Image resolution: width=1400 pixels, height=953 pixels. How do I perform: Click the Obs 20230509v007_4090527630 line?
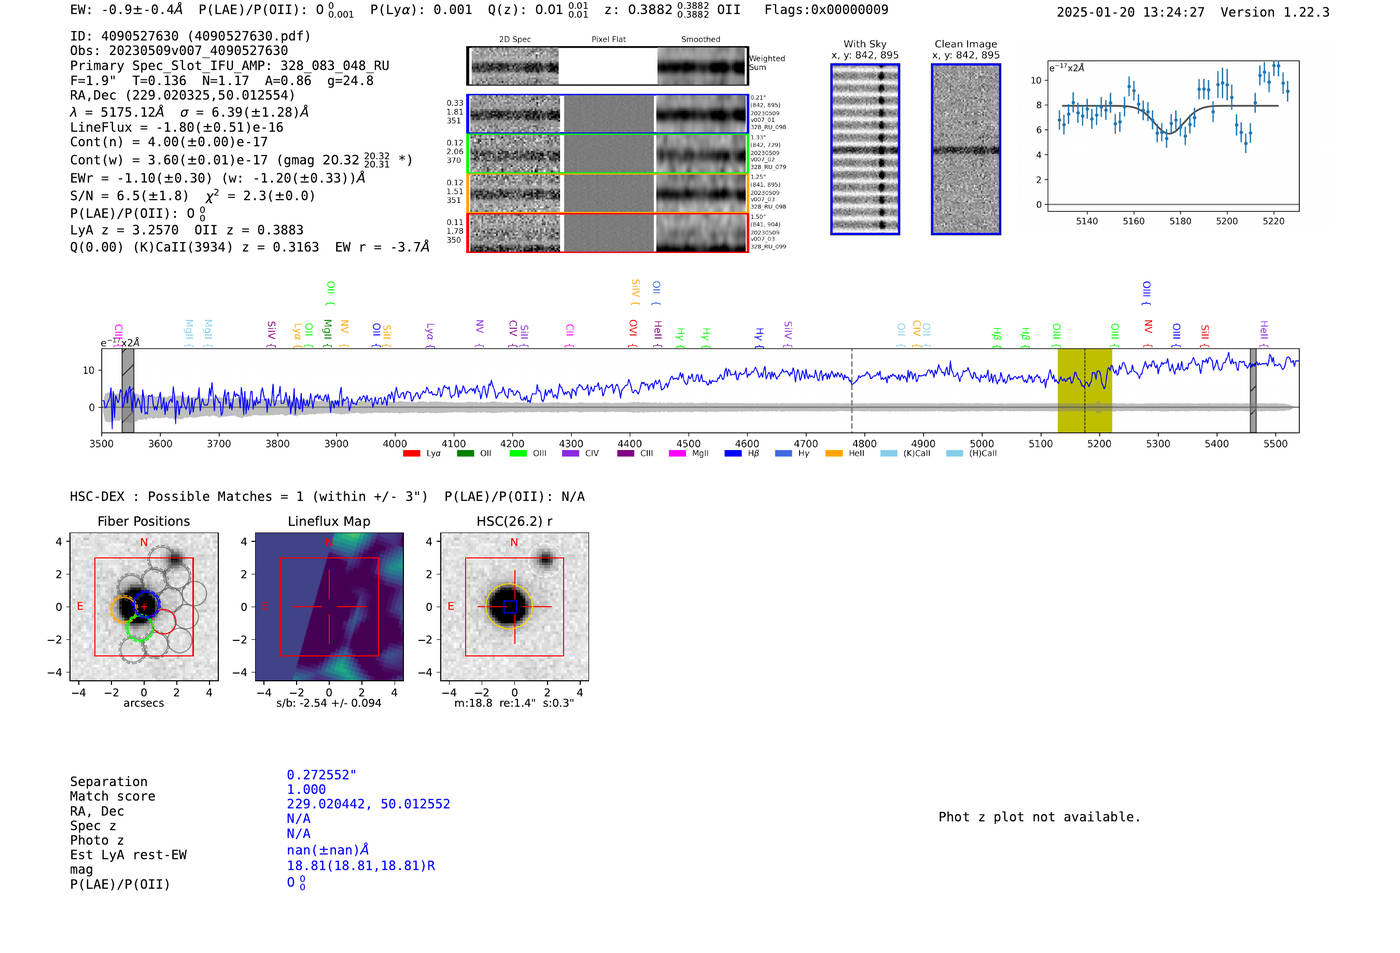click(x=179, y=51)
